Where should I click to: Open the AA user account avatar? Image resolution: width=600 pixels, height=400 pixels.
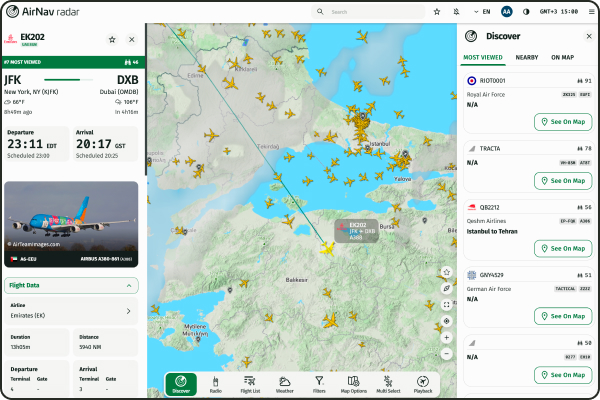pos(507,12)
